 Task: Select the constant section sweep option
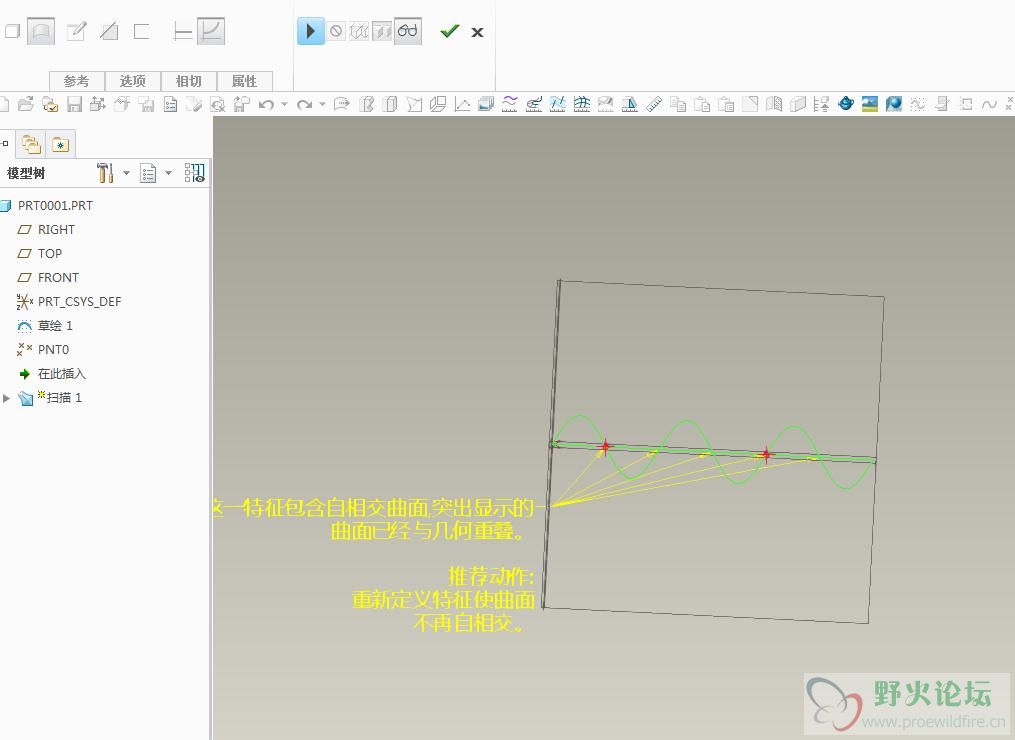[183, 31]
